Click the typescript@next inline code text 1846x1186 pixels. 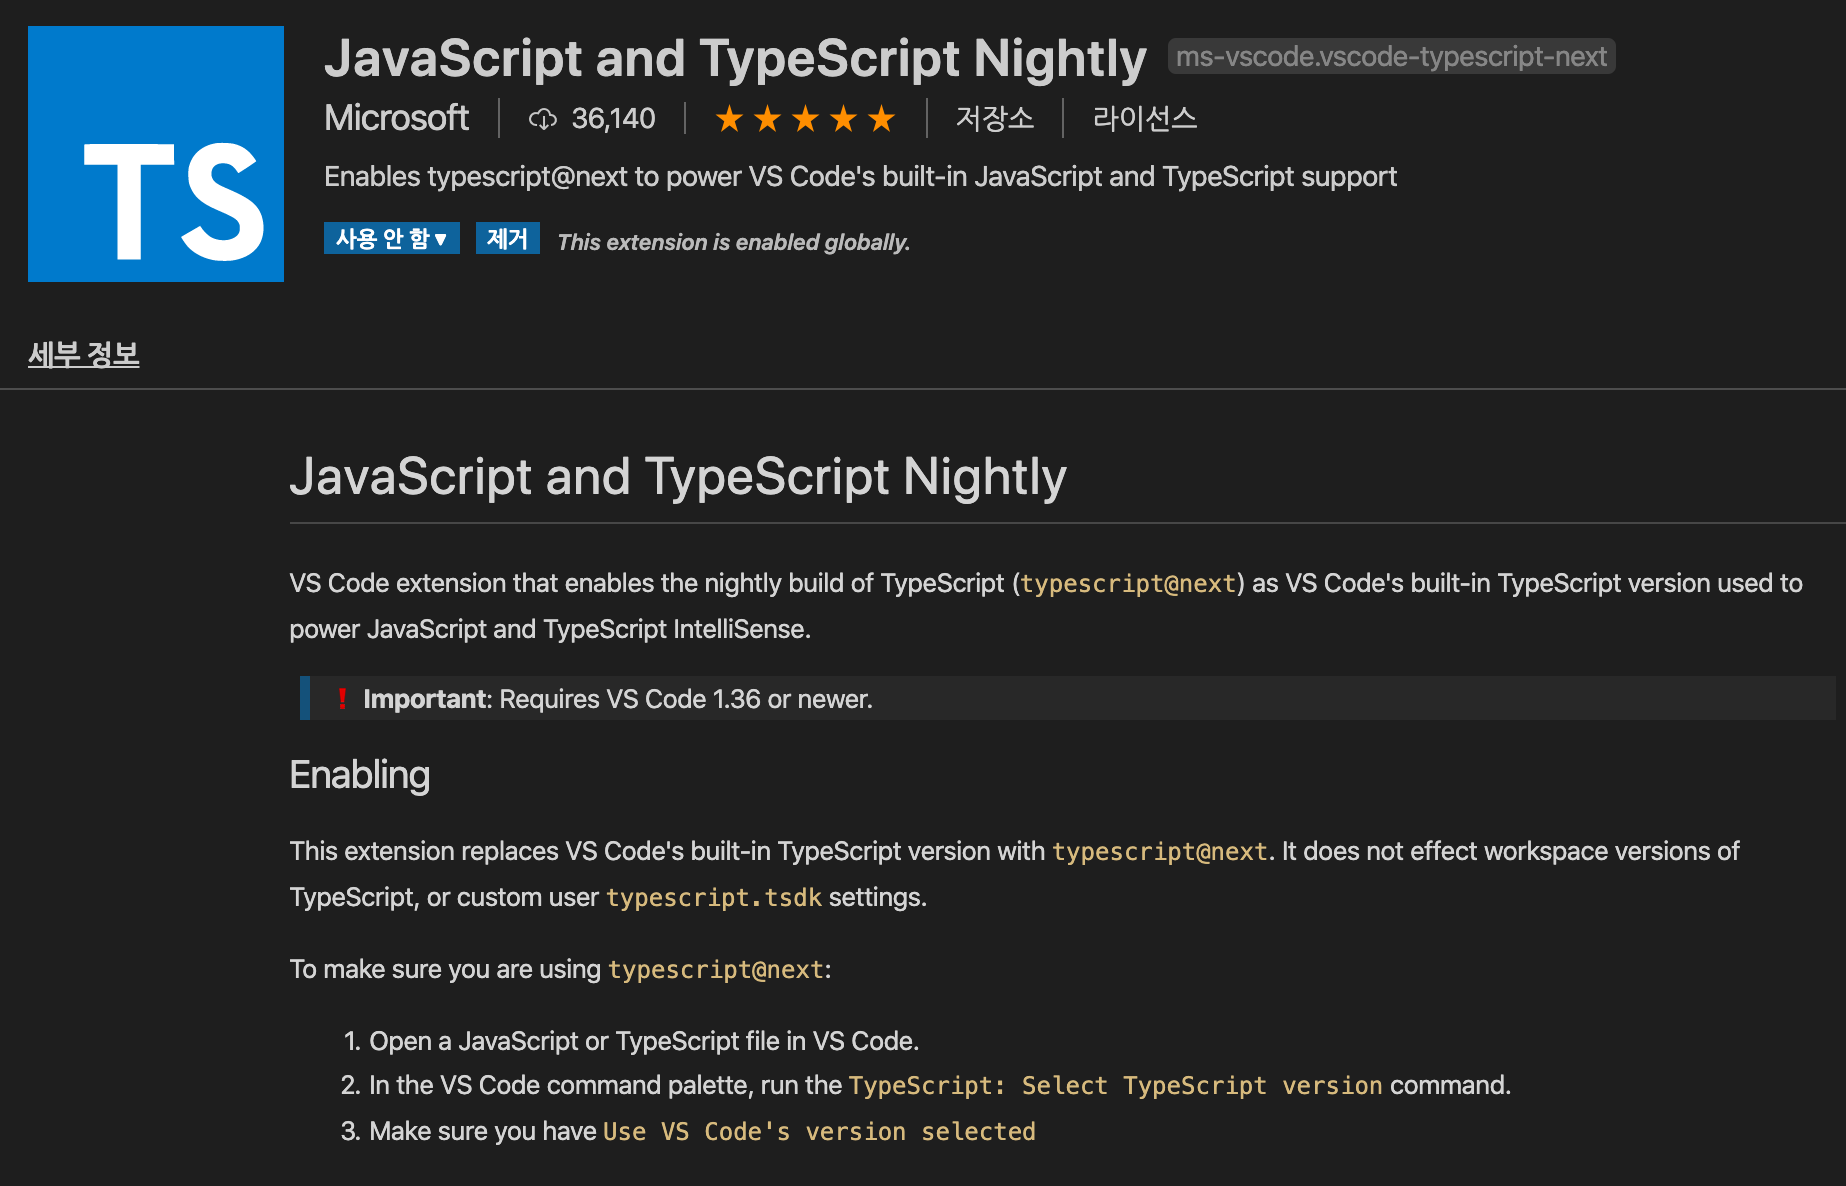1127,583
